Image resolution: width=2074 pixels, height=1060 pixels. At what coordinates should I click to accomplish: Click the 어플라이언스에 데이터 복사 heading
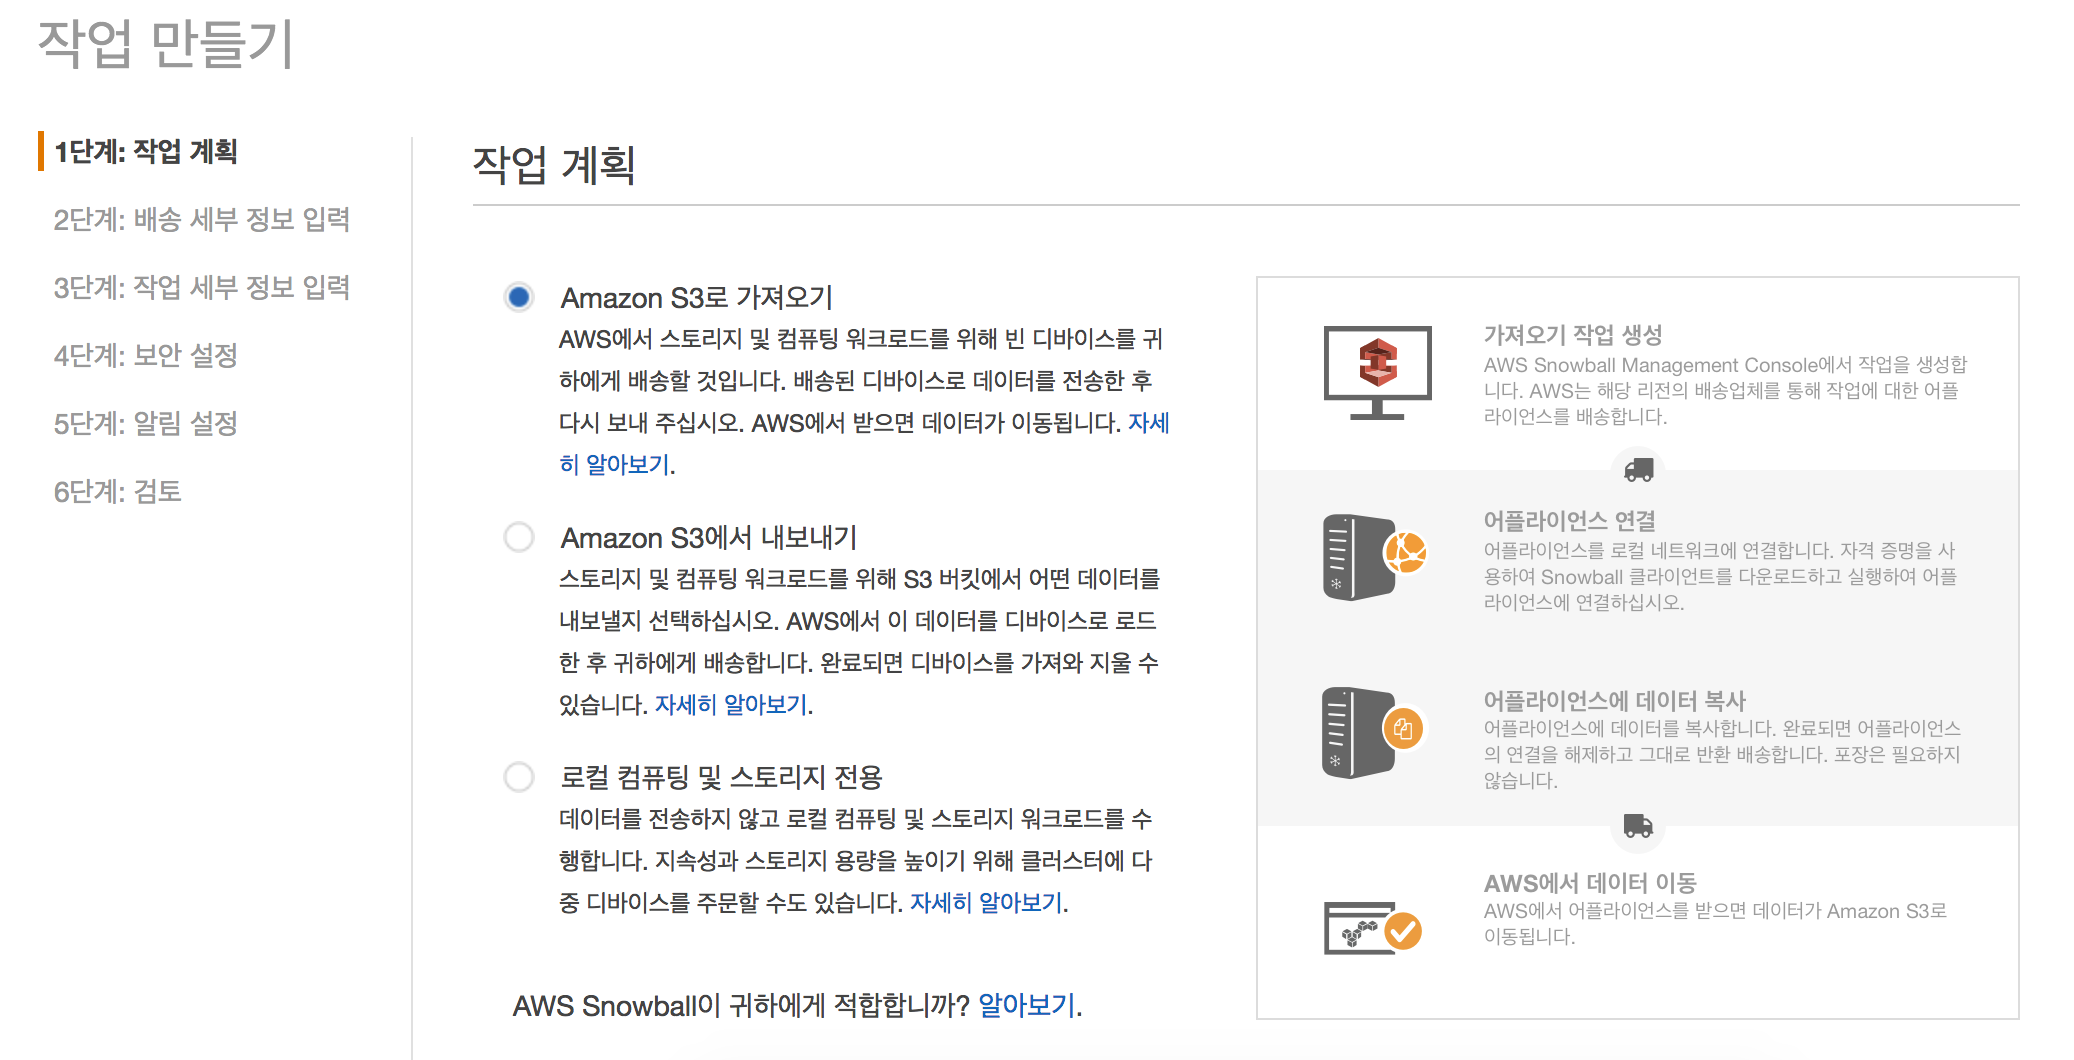point(1614,700)
